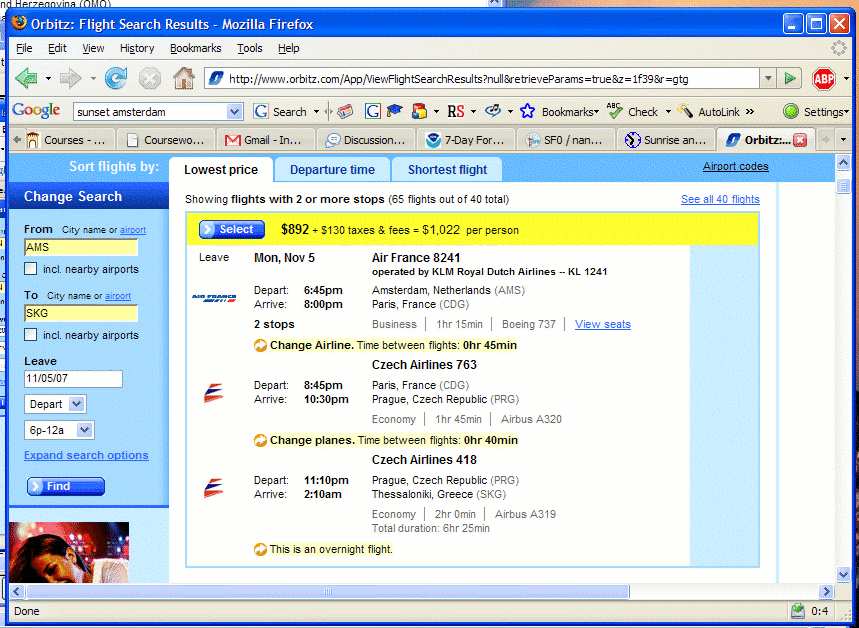Viewport: 859px width, 628px height.
Task: Click the Change planes orange arrow icon
Action: pyautogui.click(x=260, y=441)
